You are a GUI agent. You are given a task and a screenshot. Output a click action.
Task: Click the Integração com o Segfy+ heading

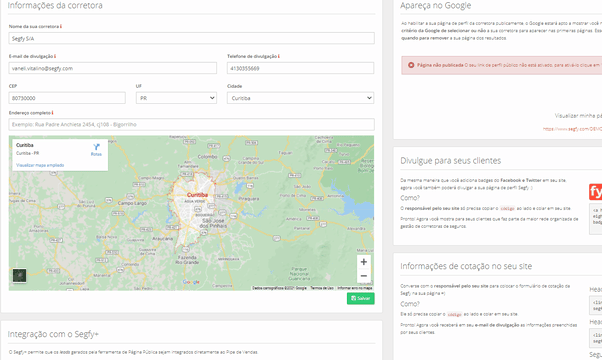[53, 334]
